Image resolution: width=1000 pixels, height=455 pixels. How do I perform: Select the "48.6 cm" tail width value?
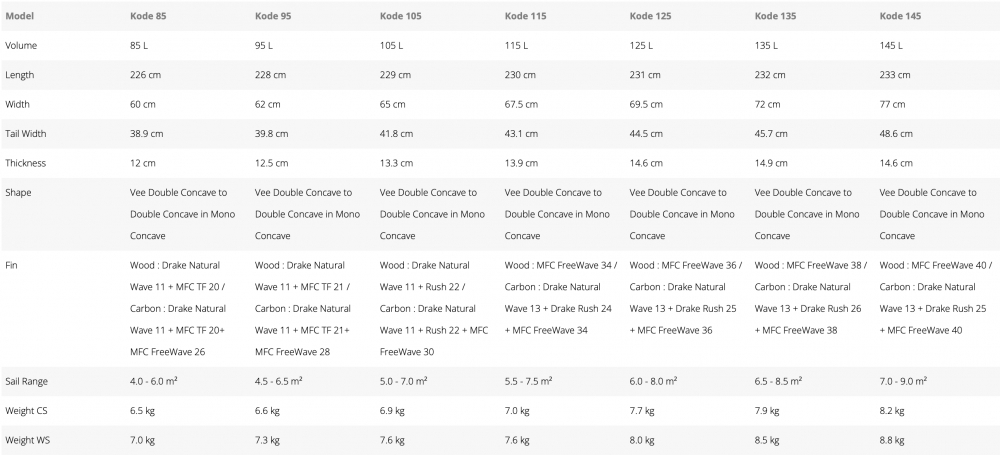[899, 134]
